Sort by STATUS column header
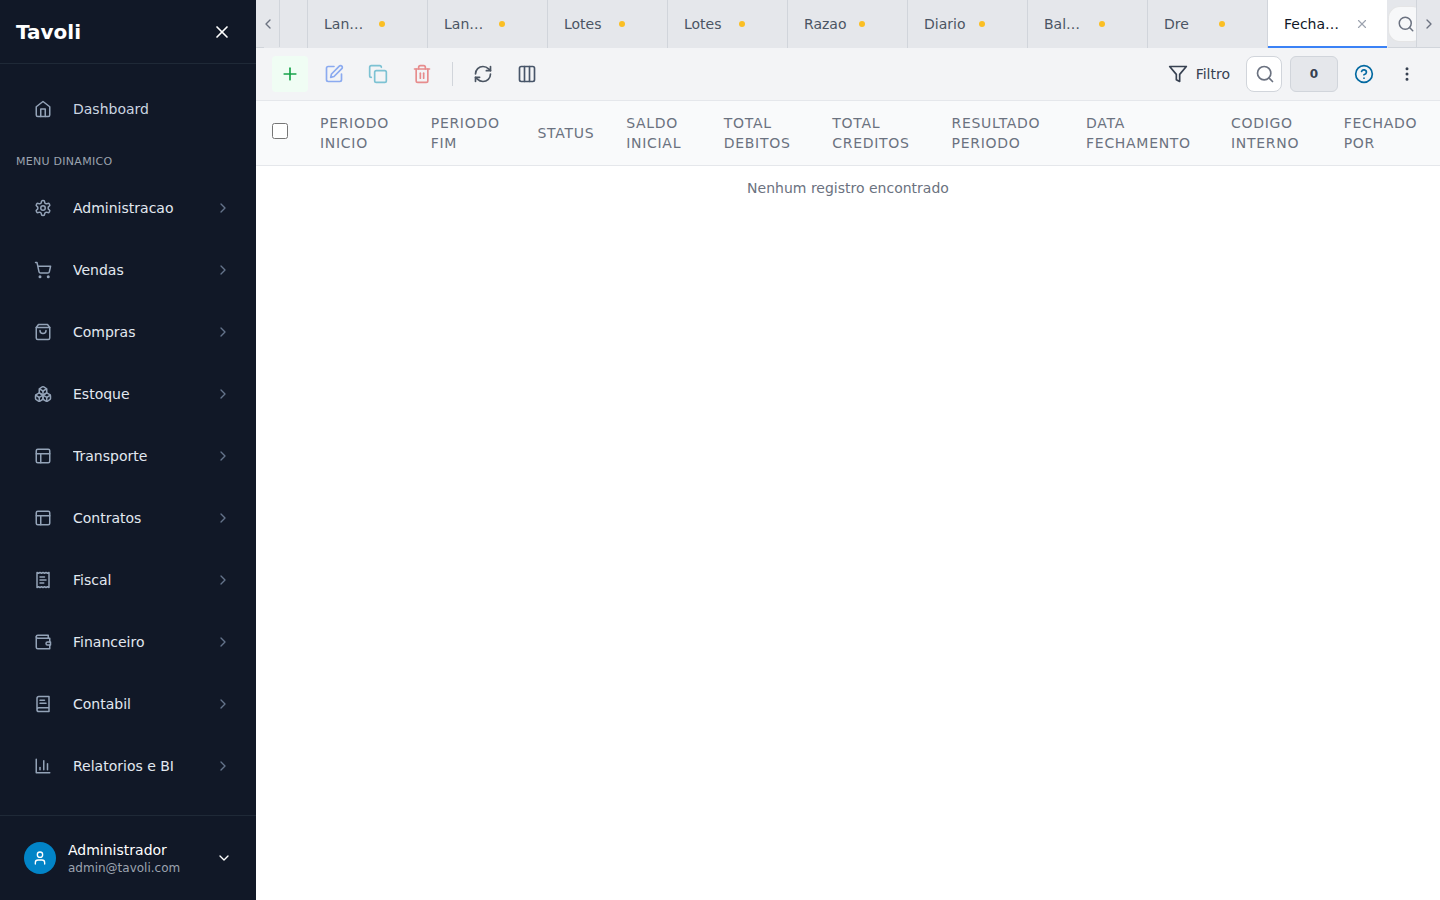Image resolution: width=1440 pixels, height=900 pixels. (565, 133)
